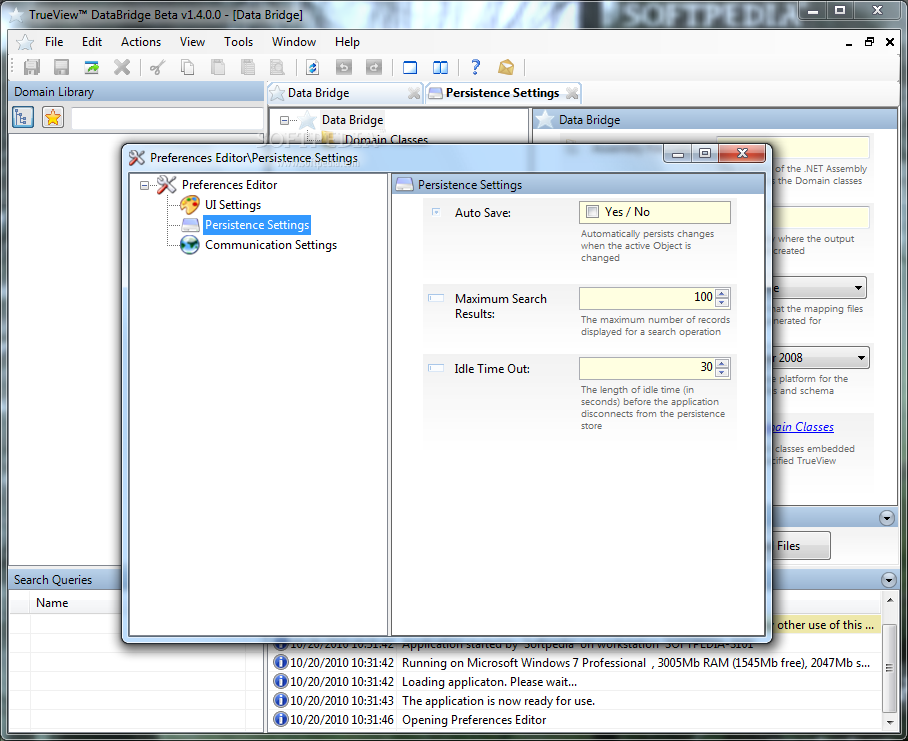Click the Redo toolbar icon
908x741 pixels.
[x=374, y=67]
